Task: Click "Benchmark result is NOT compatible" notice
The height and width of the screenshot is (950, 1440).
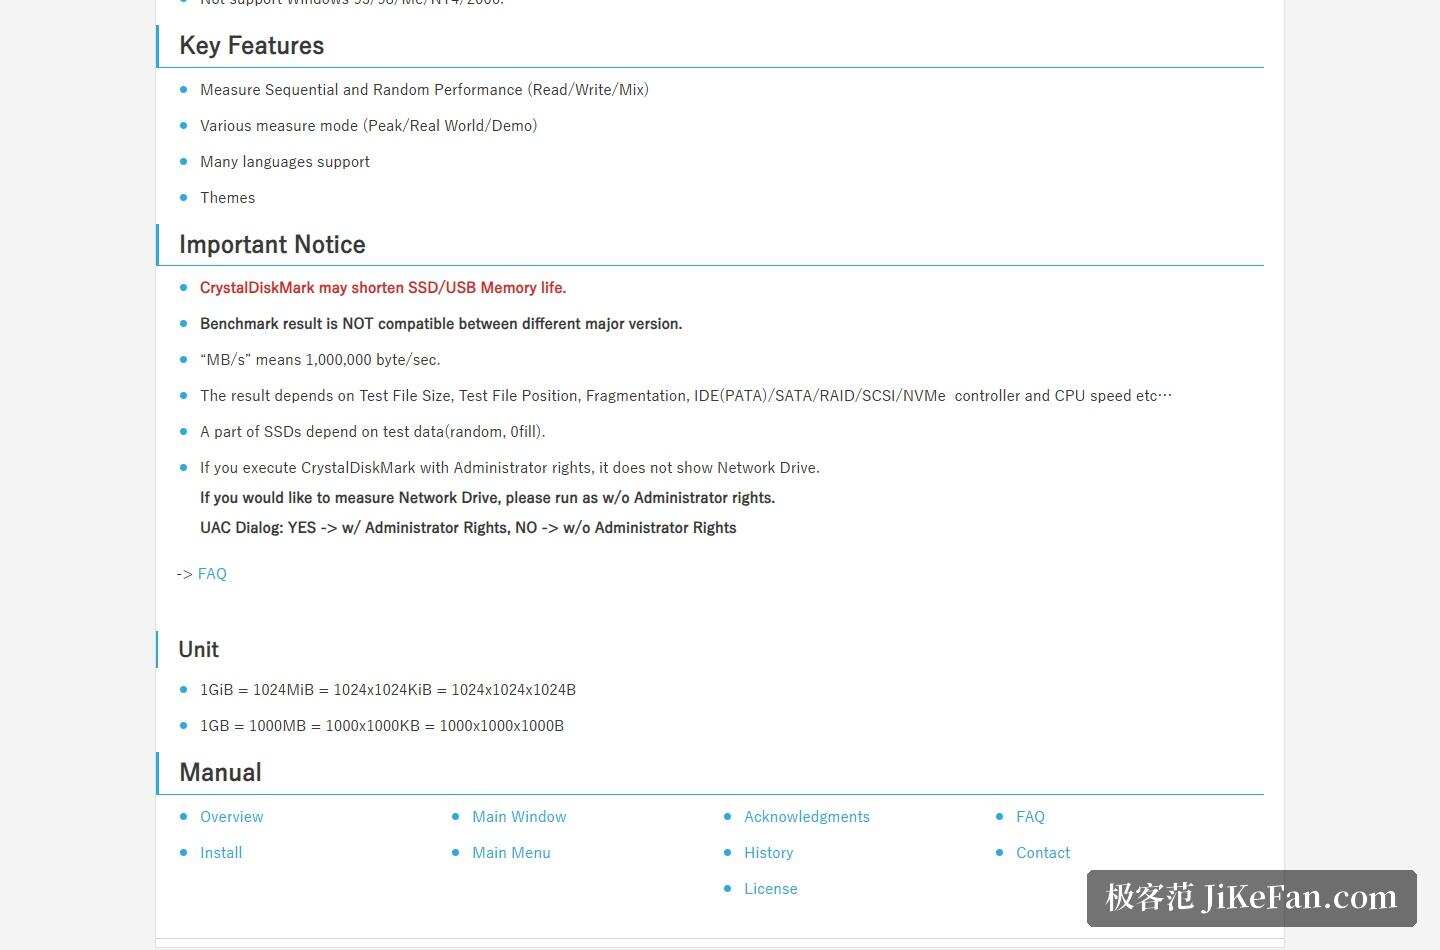Action: (x=441, y=324)
